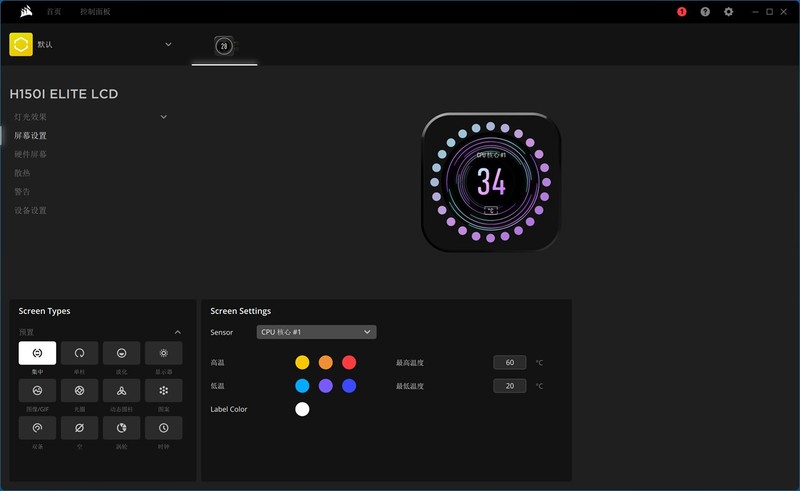Go to 散热 in the sidebar

tap(22, 173)
